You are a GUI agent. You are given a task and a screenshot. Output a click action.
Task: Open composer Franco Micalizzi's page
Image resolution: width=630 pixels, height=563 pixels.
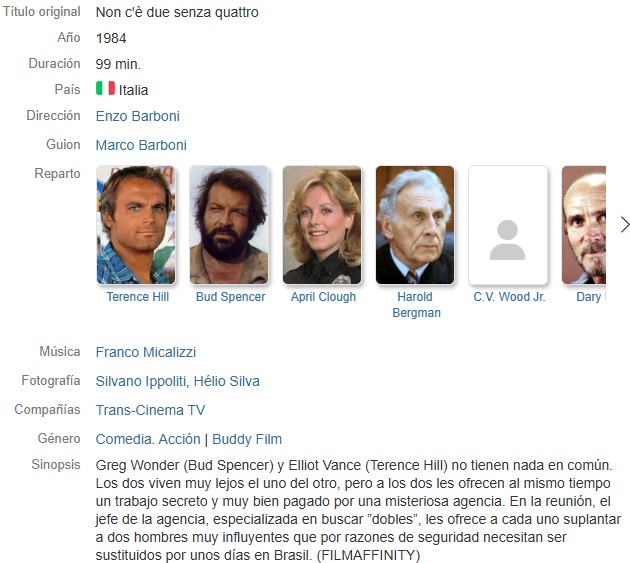pyautogui.click(x=146, y=352)
